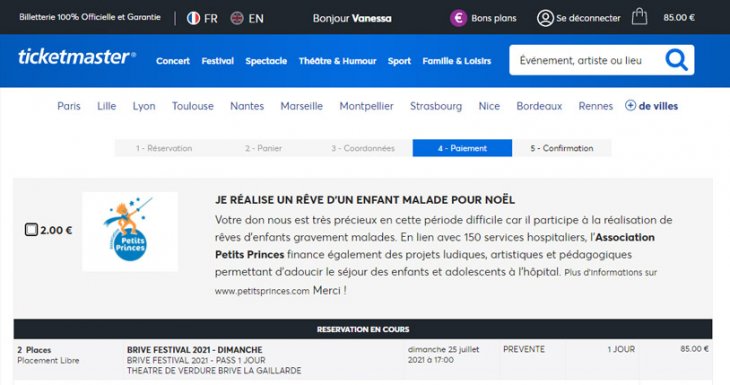Click the ticketmaster logo
This screenshot has height=385, width=730.
pos(77,57)
